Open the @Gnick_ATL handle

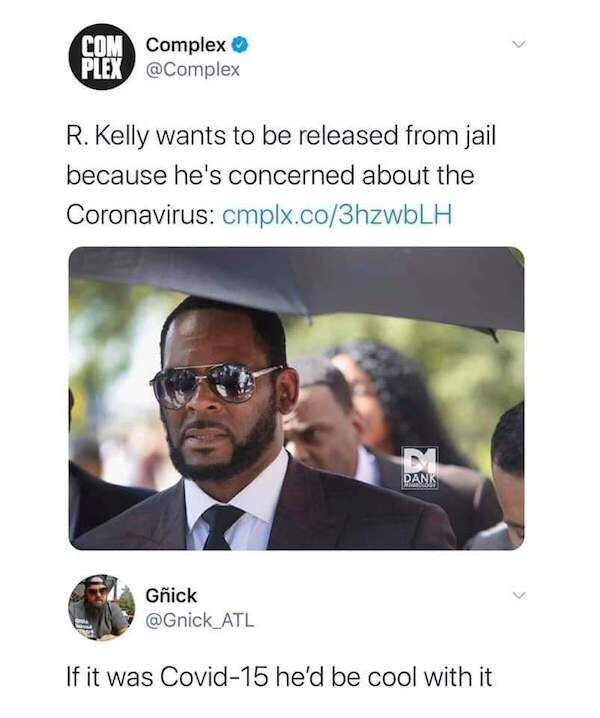pyautogui.click(x=199, y=621)
